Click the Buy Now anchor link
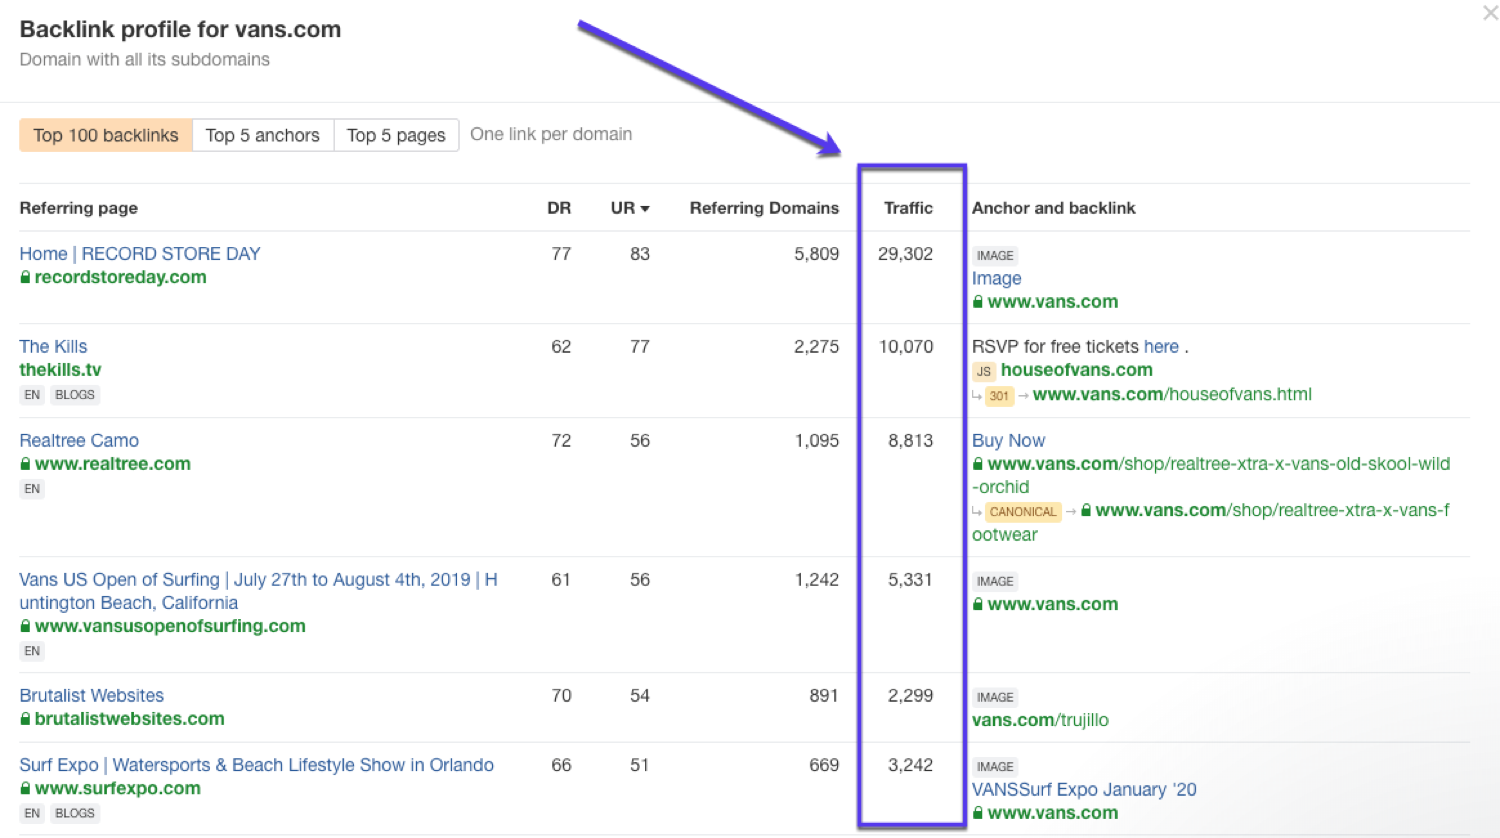 1008,440
